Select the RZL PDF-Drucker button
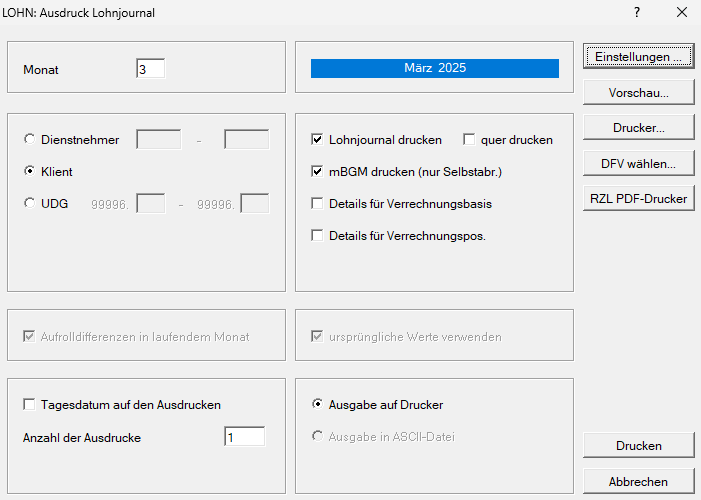Screen dimensions: 701x500 638,199
